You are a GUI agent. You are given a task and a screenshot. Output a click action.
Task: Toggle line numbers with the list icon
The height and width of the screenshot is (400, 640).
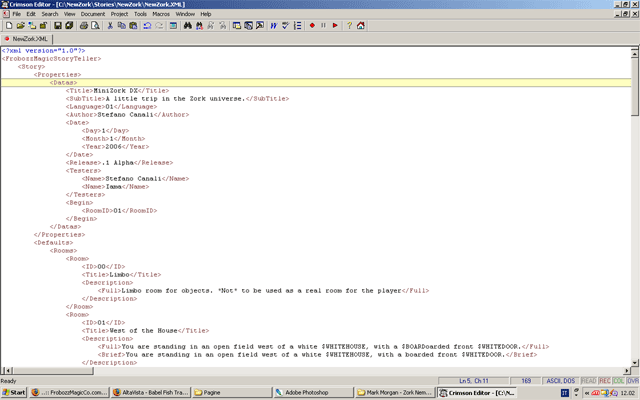coord(298,25)
